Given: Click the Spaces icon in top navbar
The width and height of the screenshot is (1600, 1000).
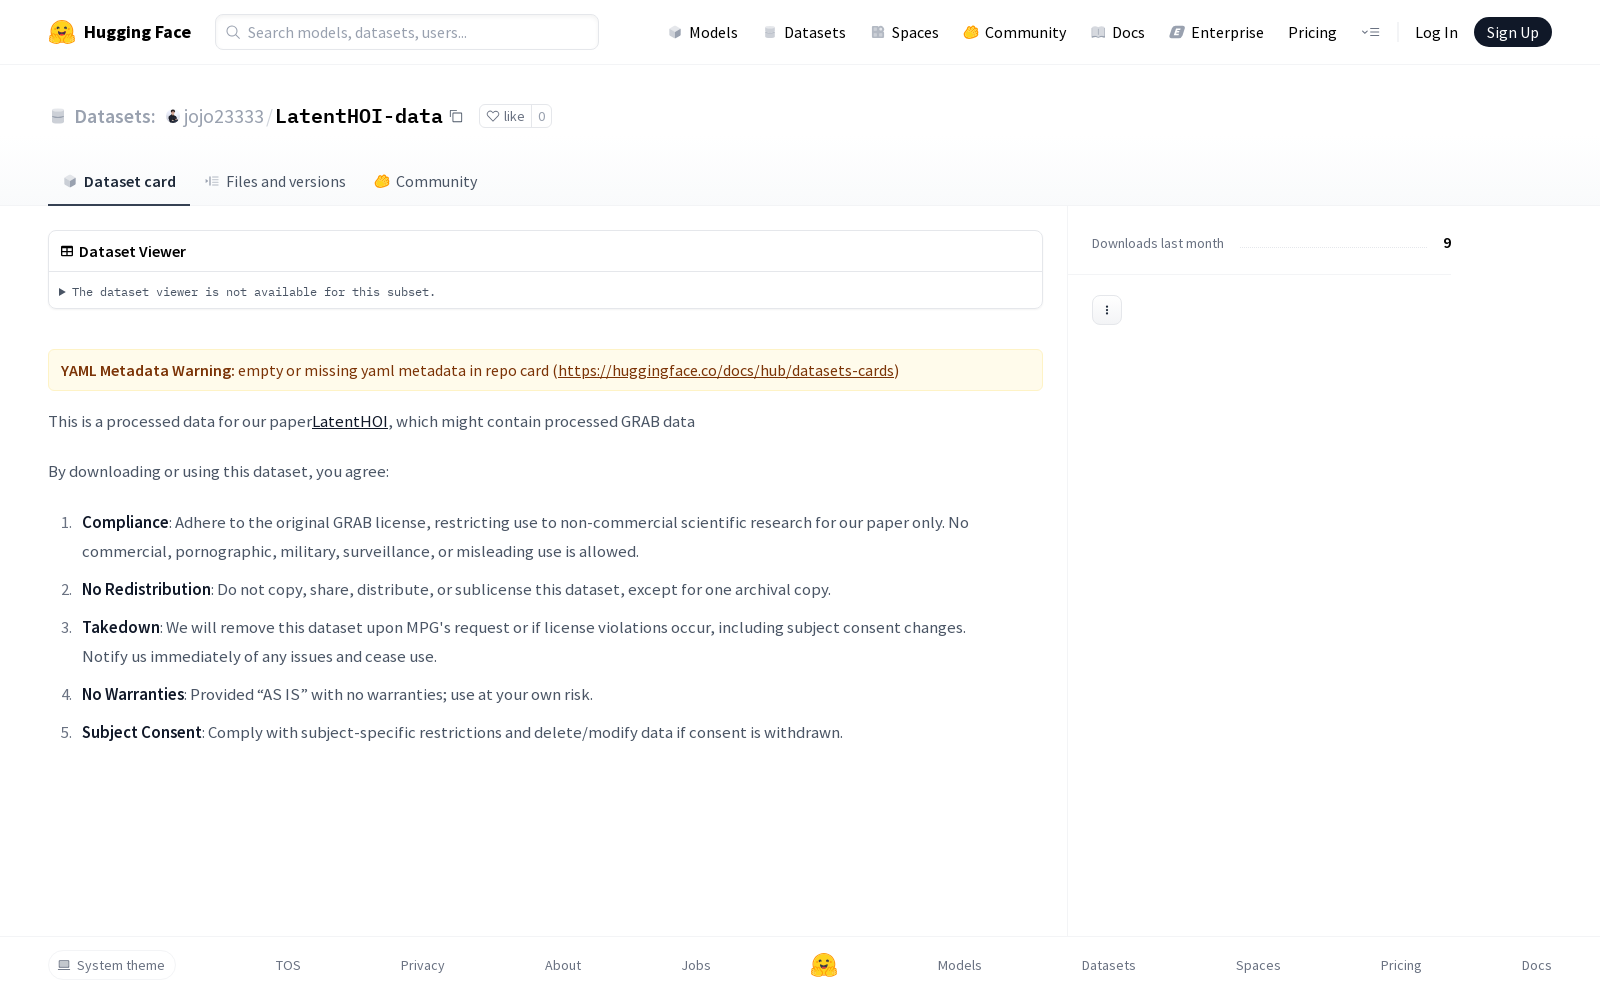Looking at the screenshot, I should pos(878,32).
